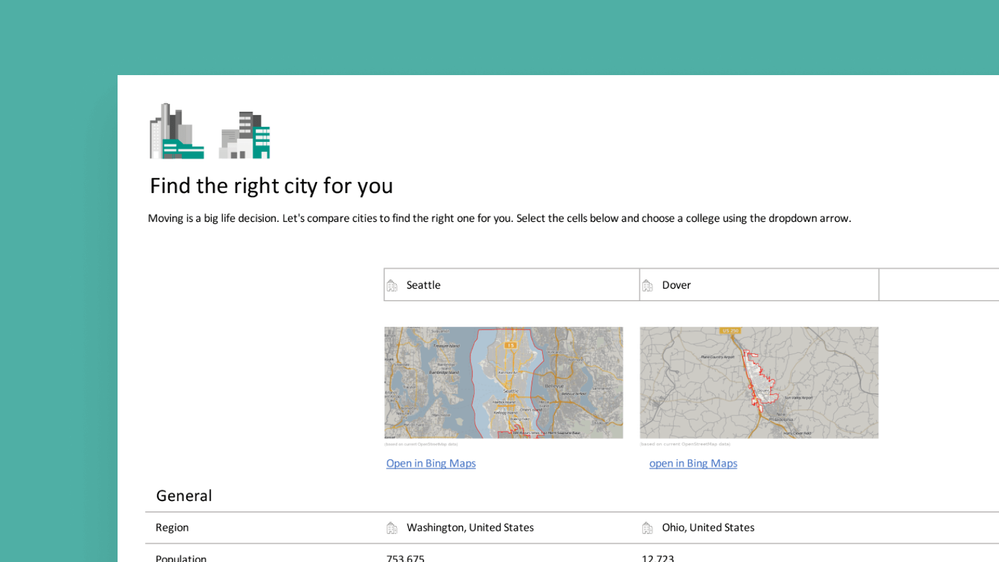Click the Seattle population value 753,675

click(406, 557)
